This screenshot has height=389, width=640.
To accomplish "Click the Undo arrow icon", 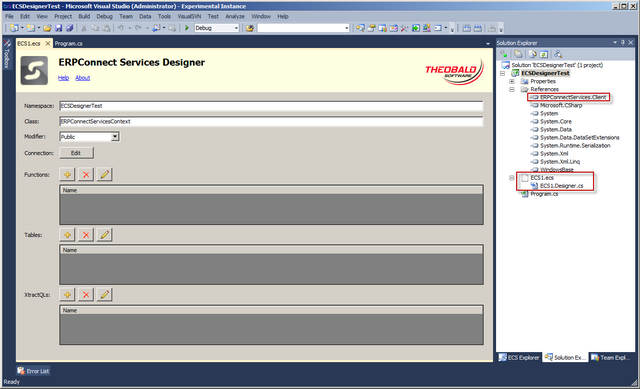I will tap(121, 28).
